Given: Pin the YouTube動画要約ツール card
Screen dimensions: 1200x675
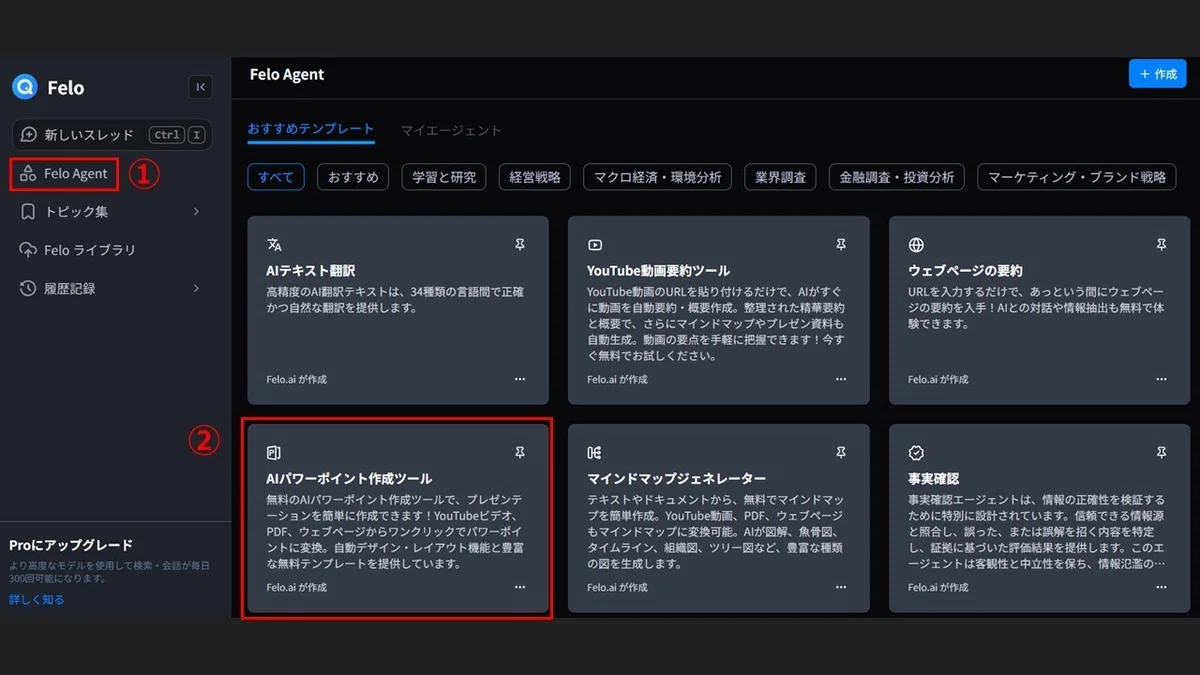Looking at the screenshot, I should pyautogui.click(x=841, y=245).
